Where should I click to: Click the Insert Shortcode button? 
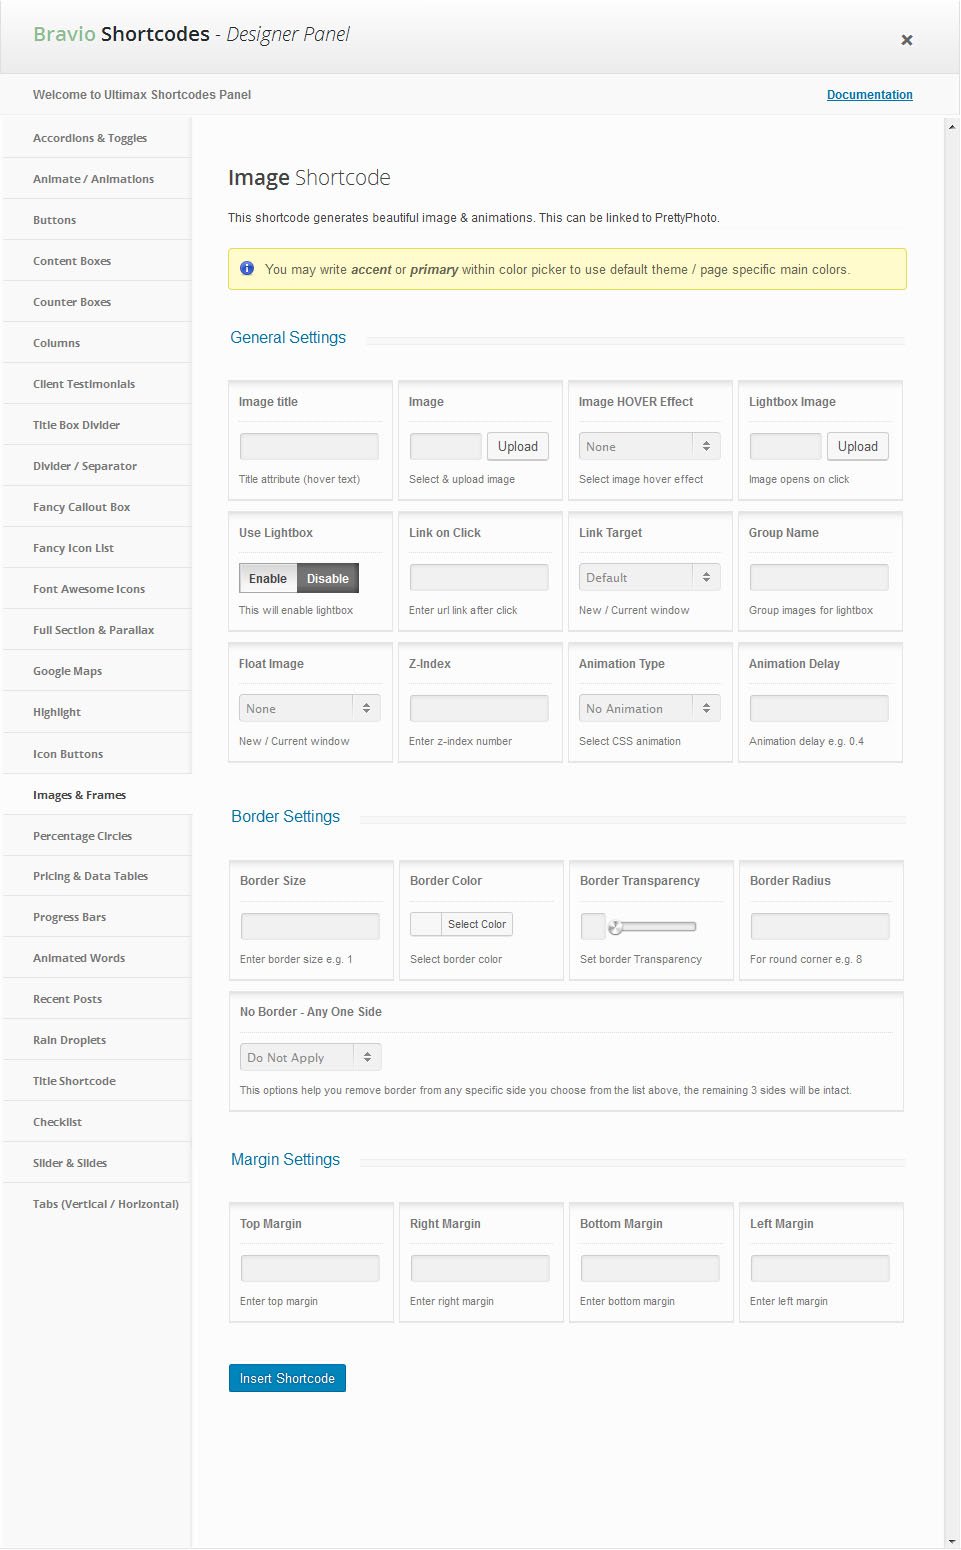tap(287, 1378)
